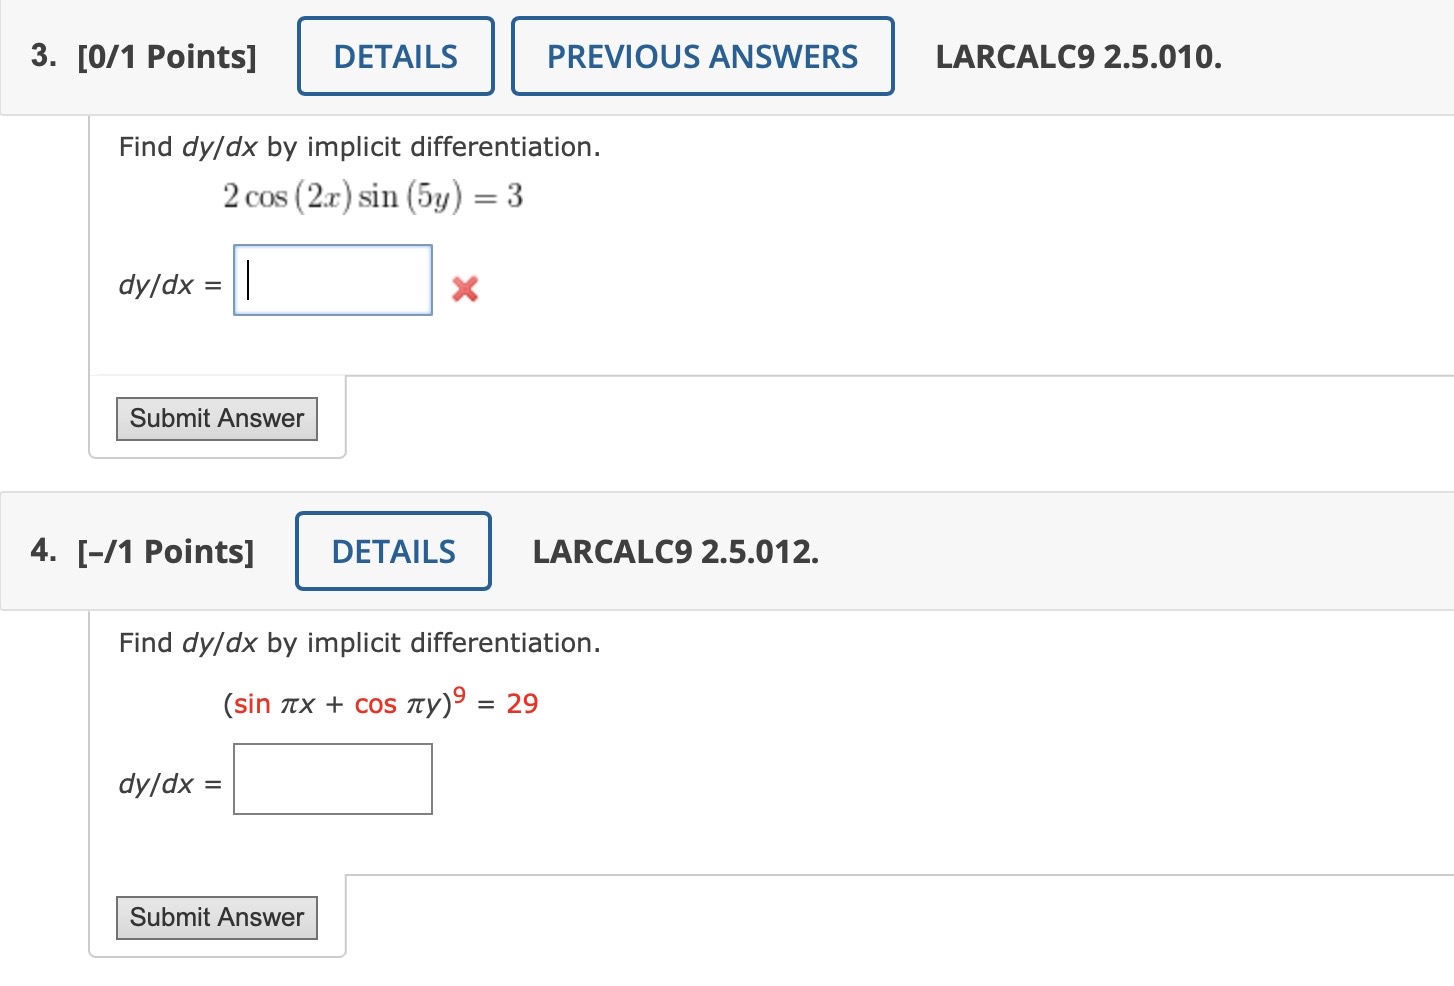
Task: Submit Answer for question 3
Action: (216, 418)
